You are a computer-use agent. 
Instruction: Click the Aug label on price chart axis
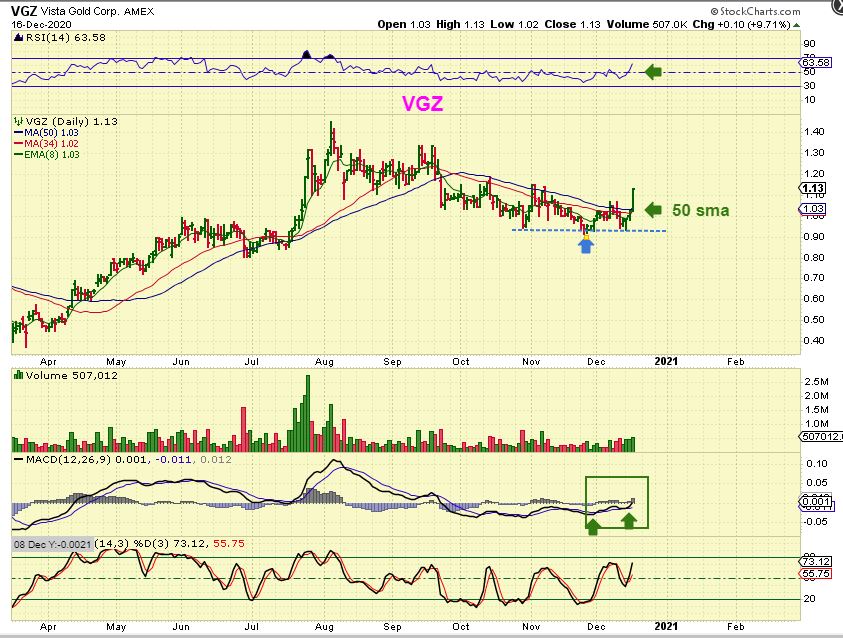pos(324,362)
